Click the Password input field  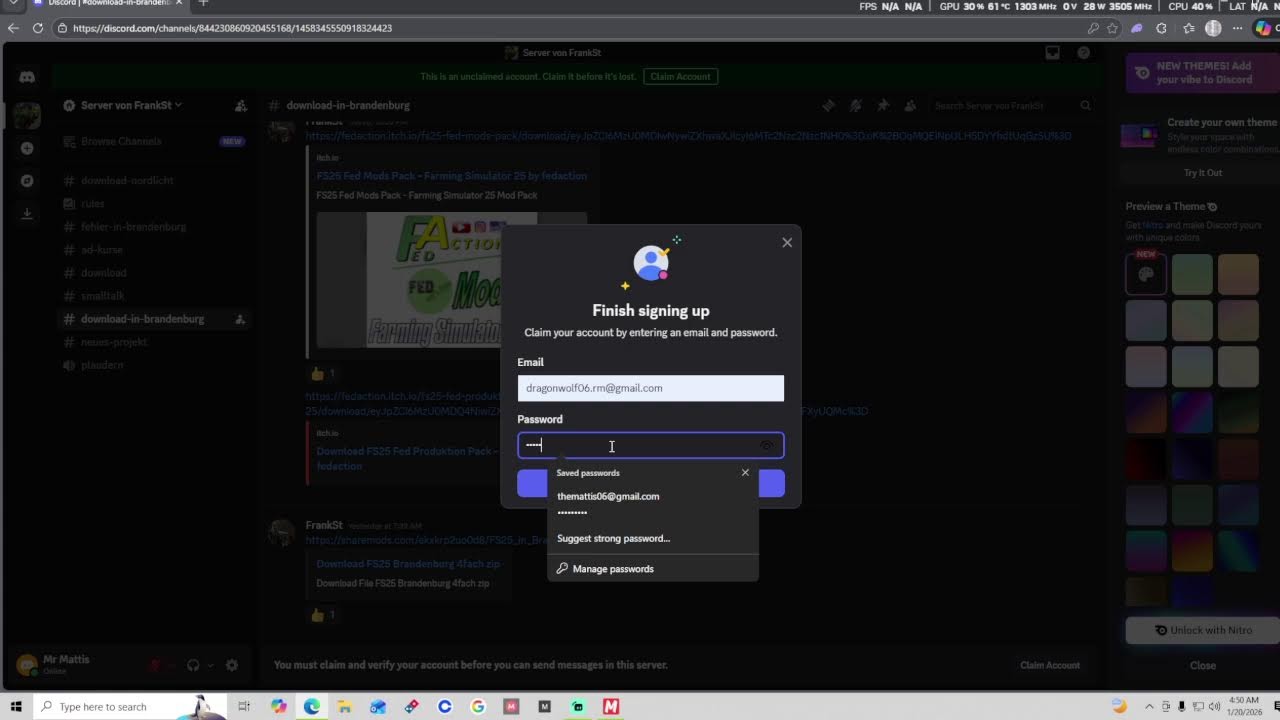tap(650, 446)
